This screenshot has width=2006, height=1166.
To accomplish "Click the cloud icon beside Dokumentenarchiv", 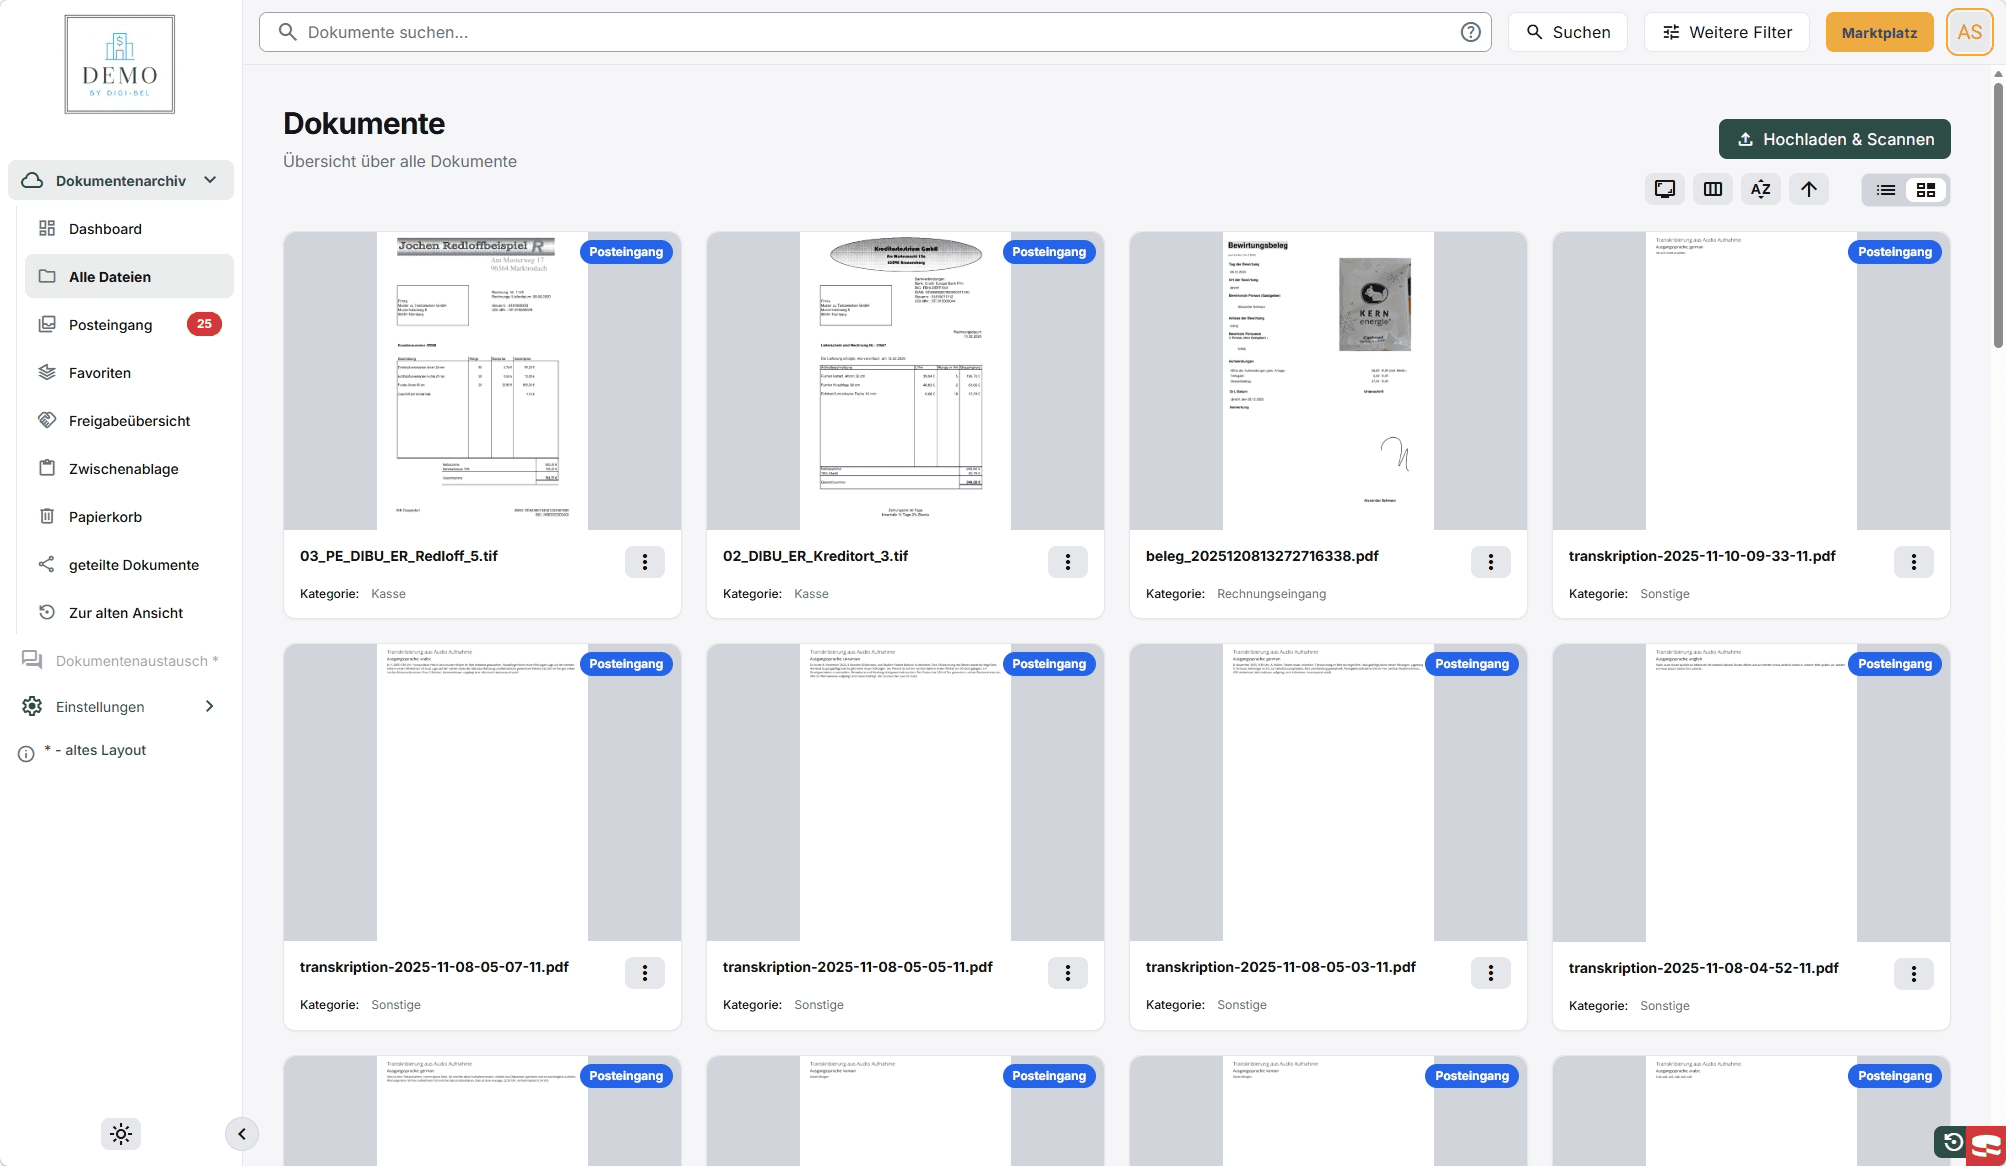I will pyautogui.click(x=32, y=180).
